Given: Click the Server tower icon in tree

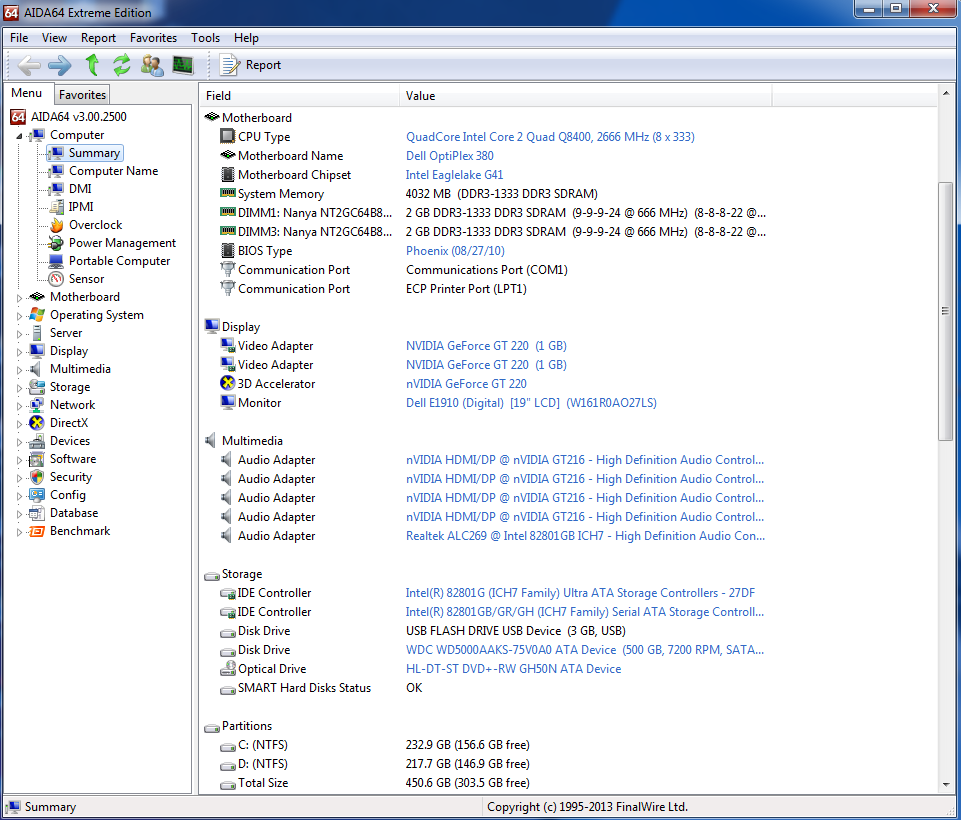Looking at the screenshot, I should (37, 333).
